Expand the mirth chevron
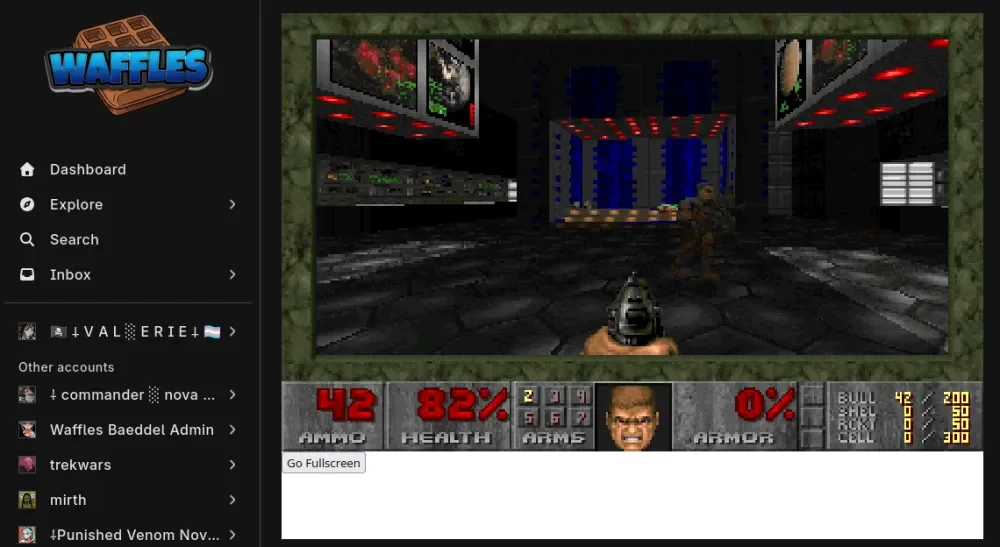 point(232,500)
